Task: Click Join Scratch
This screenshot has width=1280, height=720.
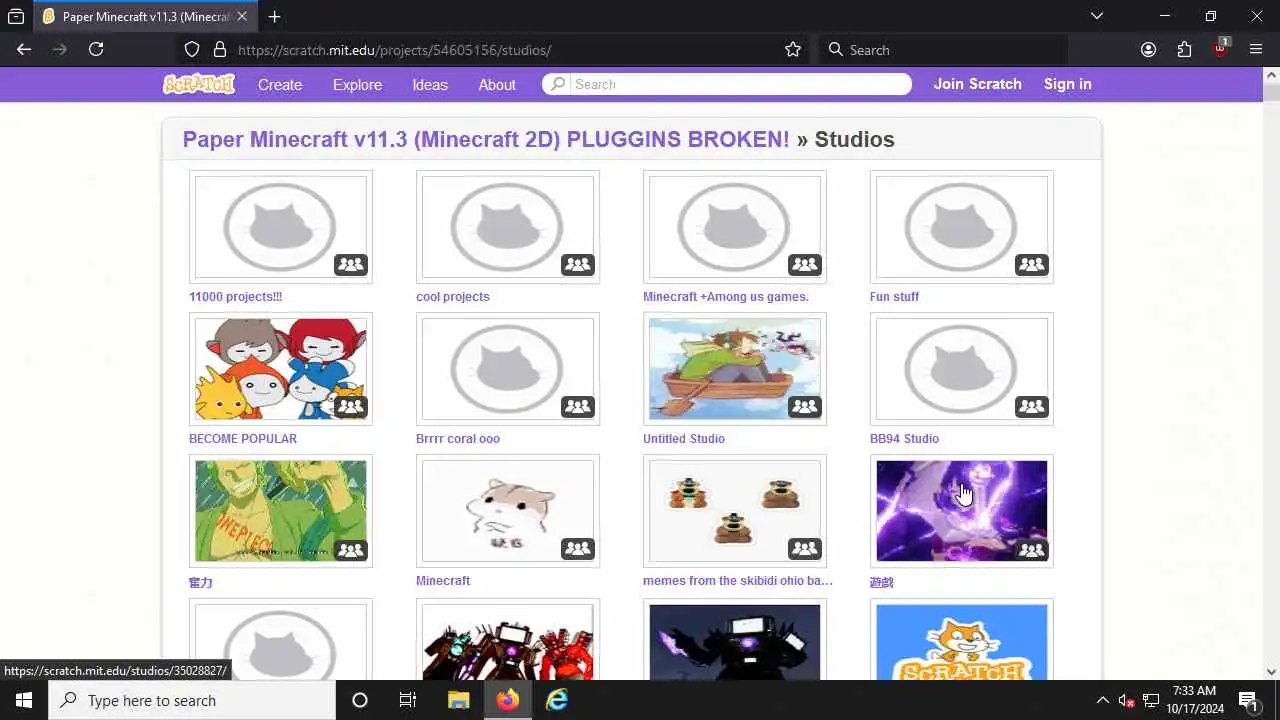Action: [978, 84]
